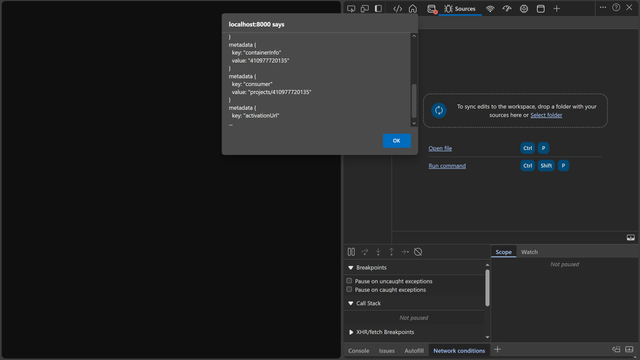
Task: Open the Welcome home icon
Action: click(413, 9)
